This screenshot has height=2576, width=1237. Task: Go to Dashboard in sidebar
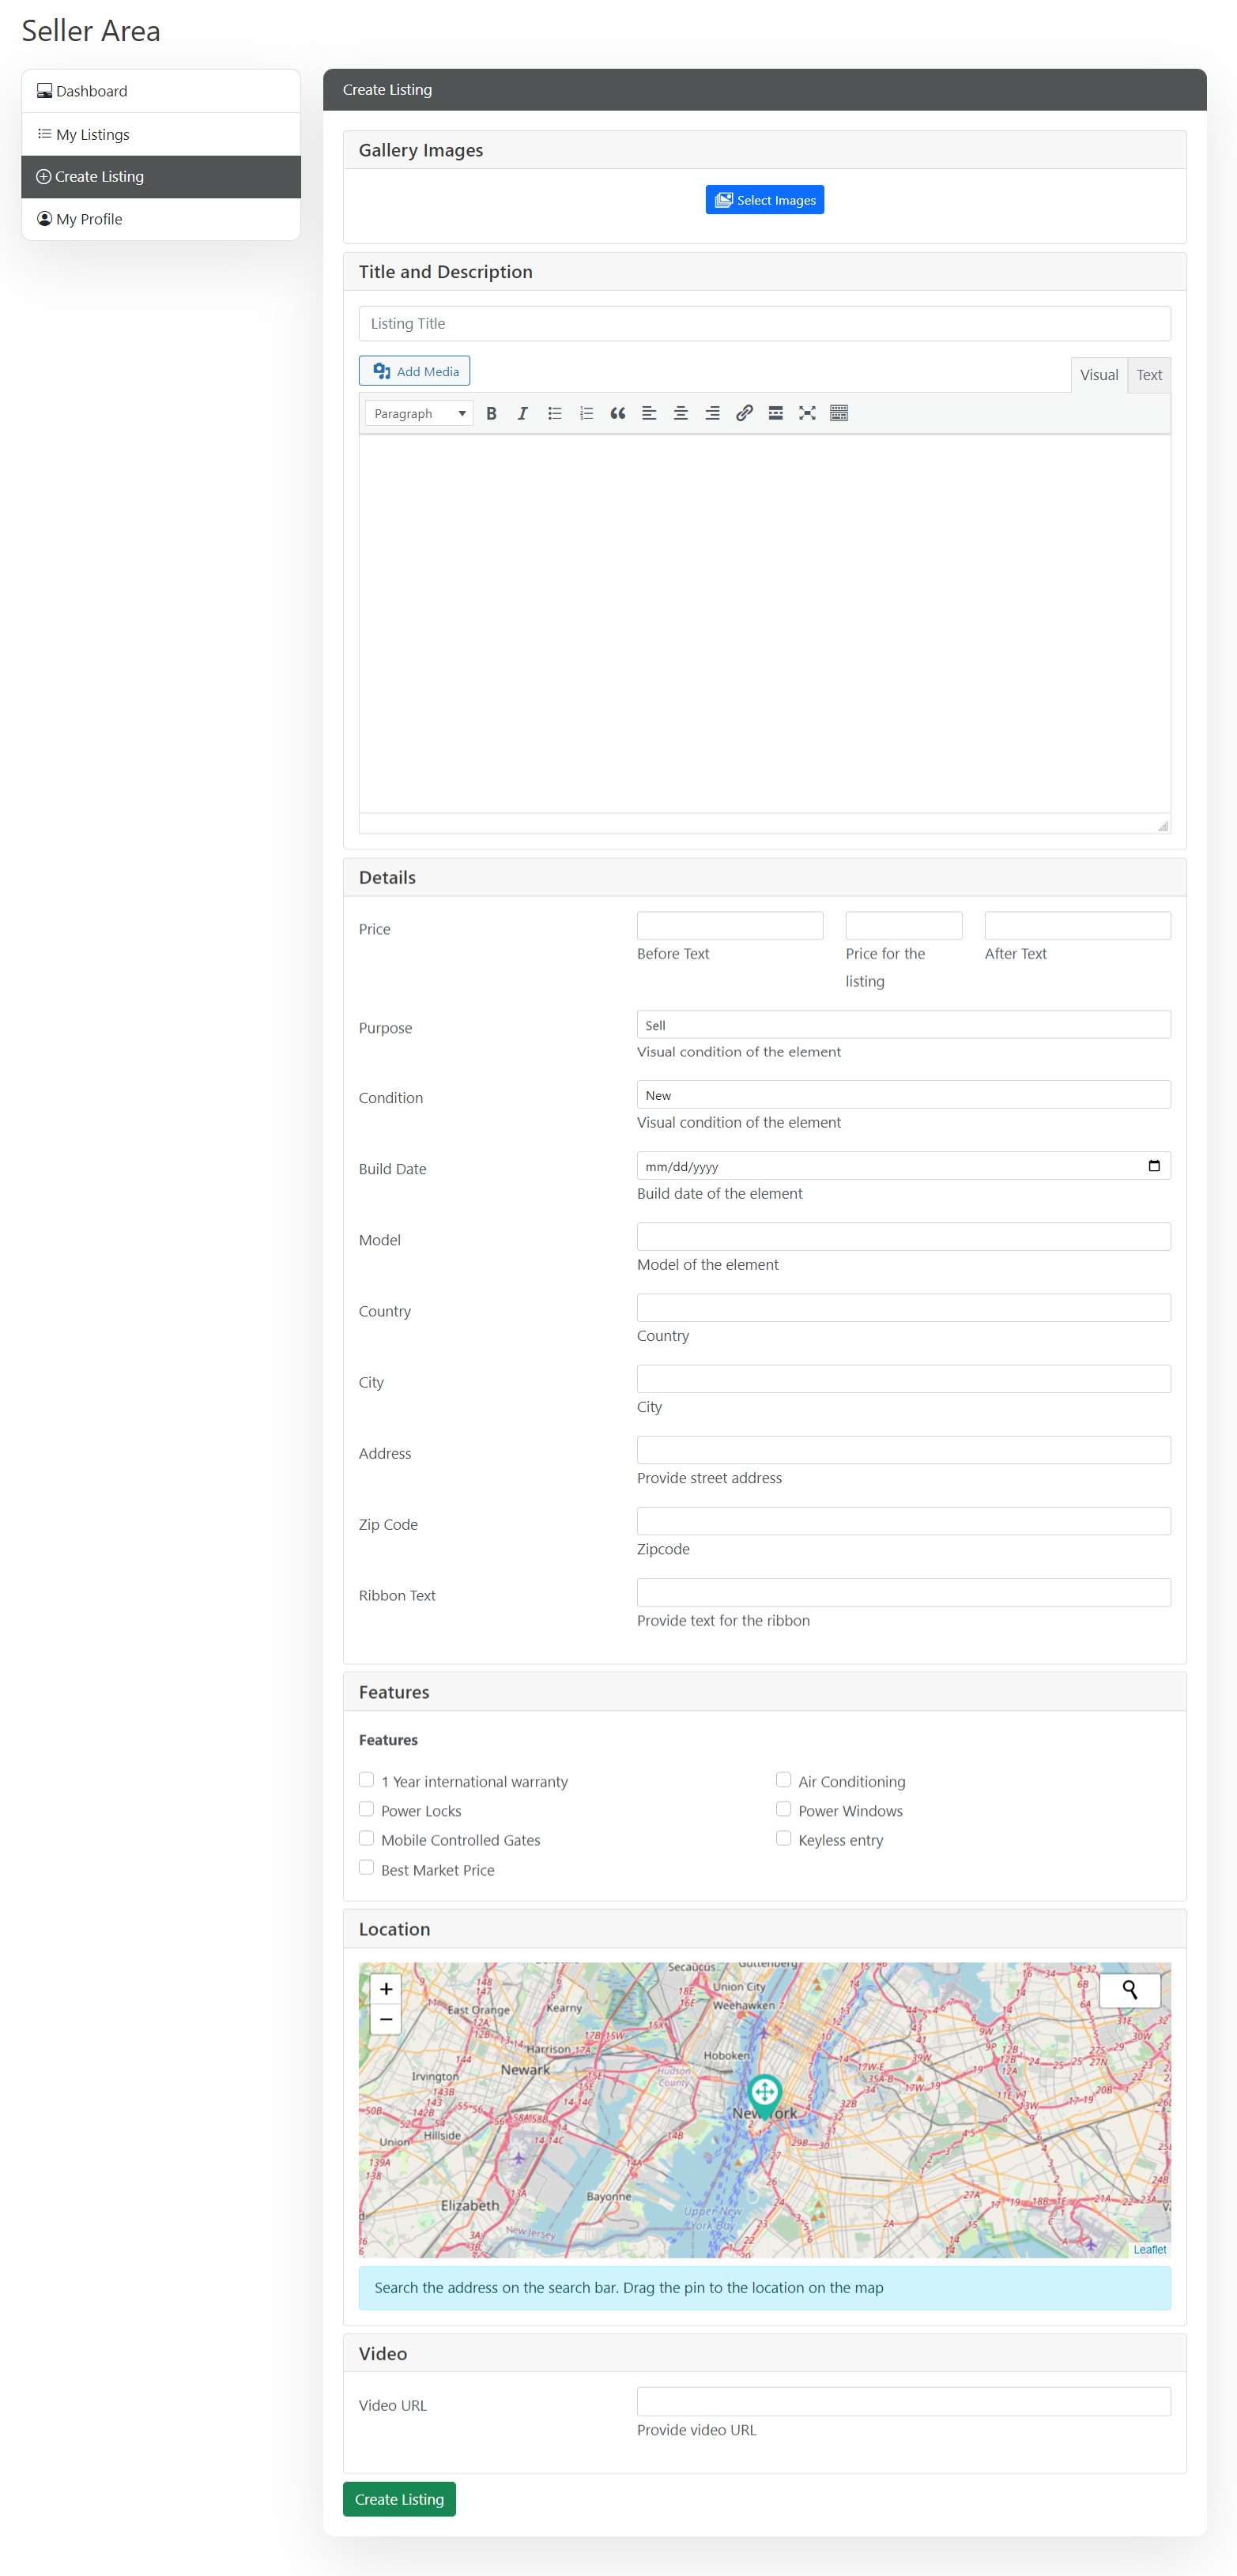(x=161, y=91)
